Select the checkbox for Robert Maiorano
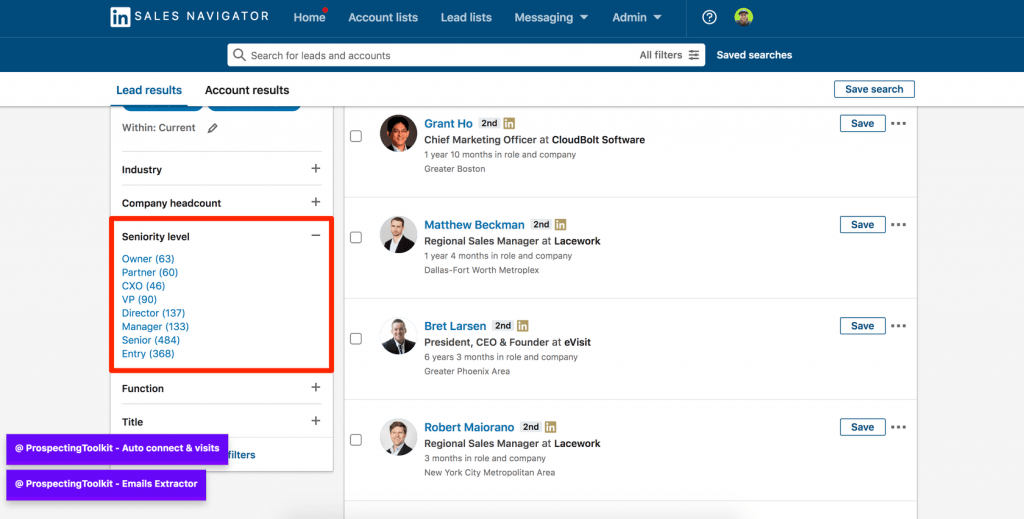The height and width of the screenshot is (519, 1024). [x=356, y=439]
